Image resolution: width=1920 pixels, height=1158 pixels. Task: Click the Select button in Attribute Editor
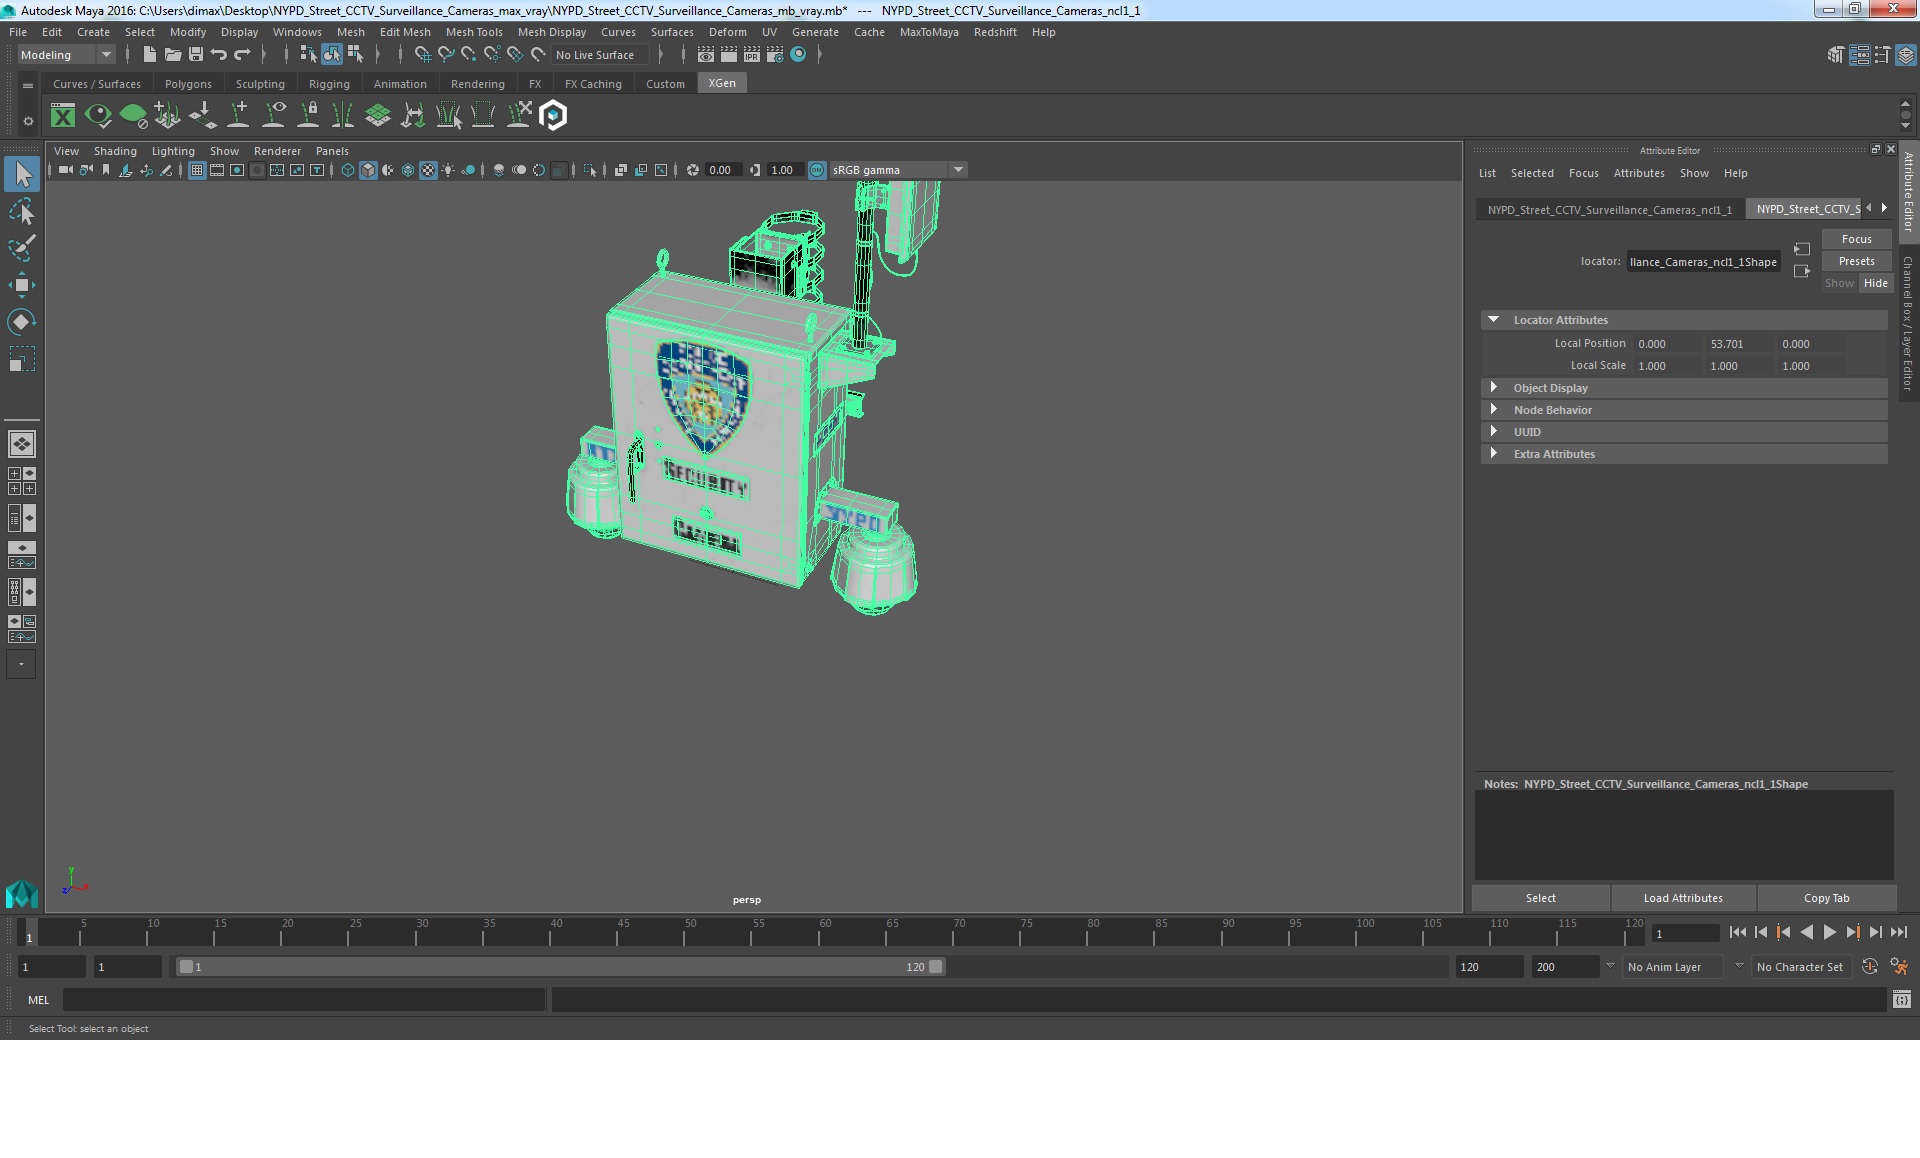click(x=1540, y=898)
